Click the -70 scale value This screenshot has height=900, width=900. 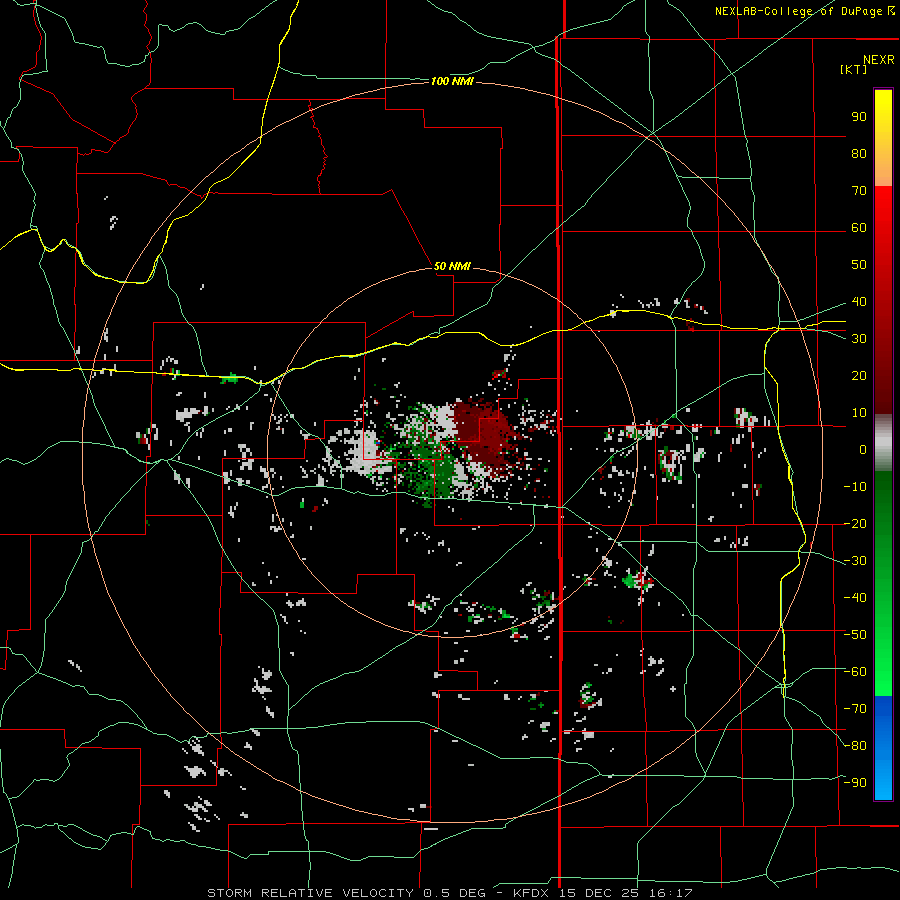pyautogui.click(x=855, y=709)
